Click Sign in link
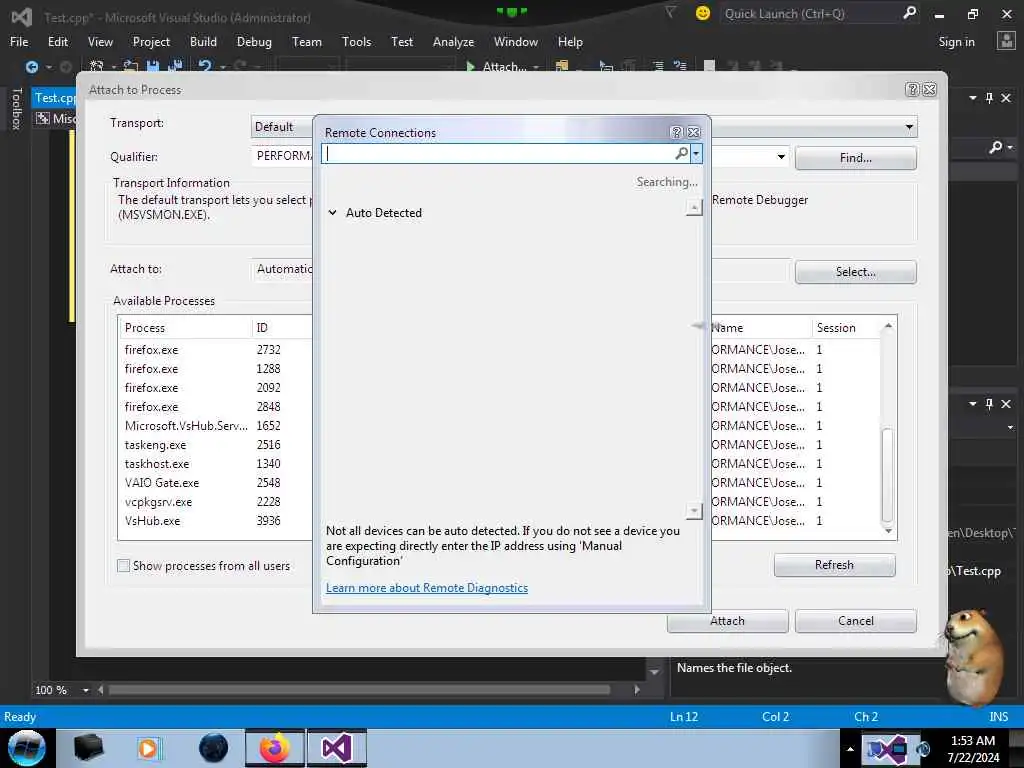The width and height of the screenshot is (1024, 768). (956, 41)
